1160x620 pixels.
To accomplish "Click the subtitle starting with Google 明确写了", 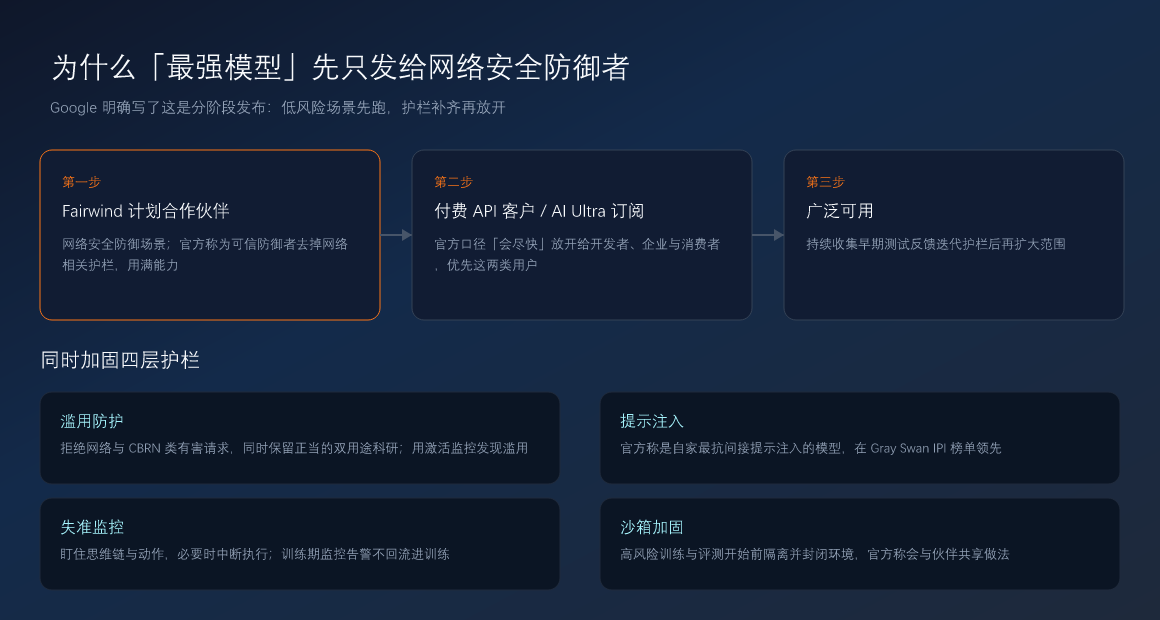I will tap(277, 108).
